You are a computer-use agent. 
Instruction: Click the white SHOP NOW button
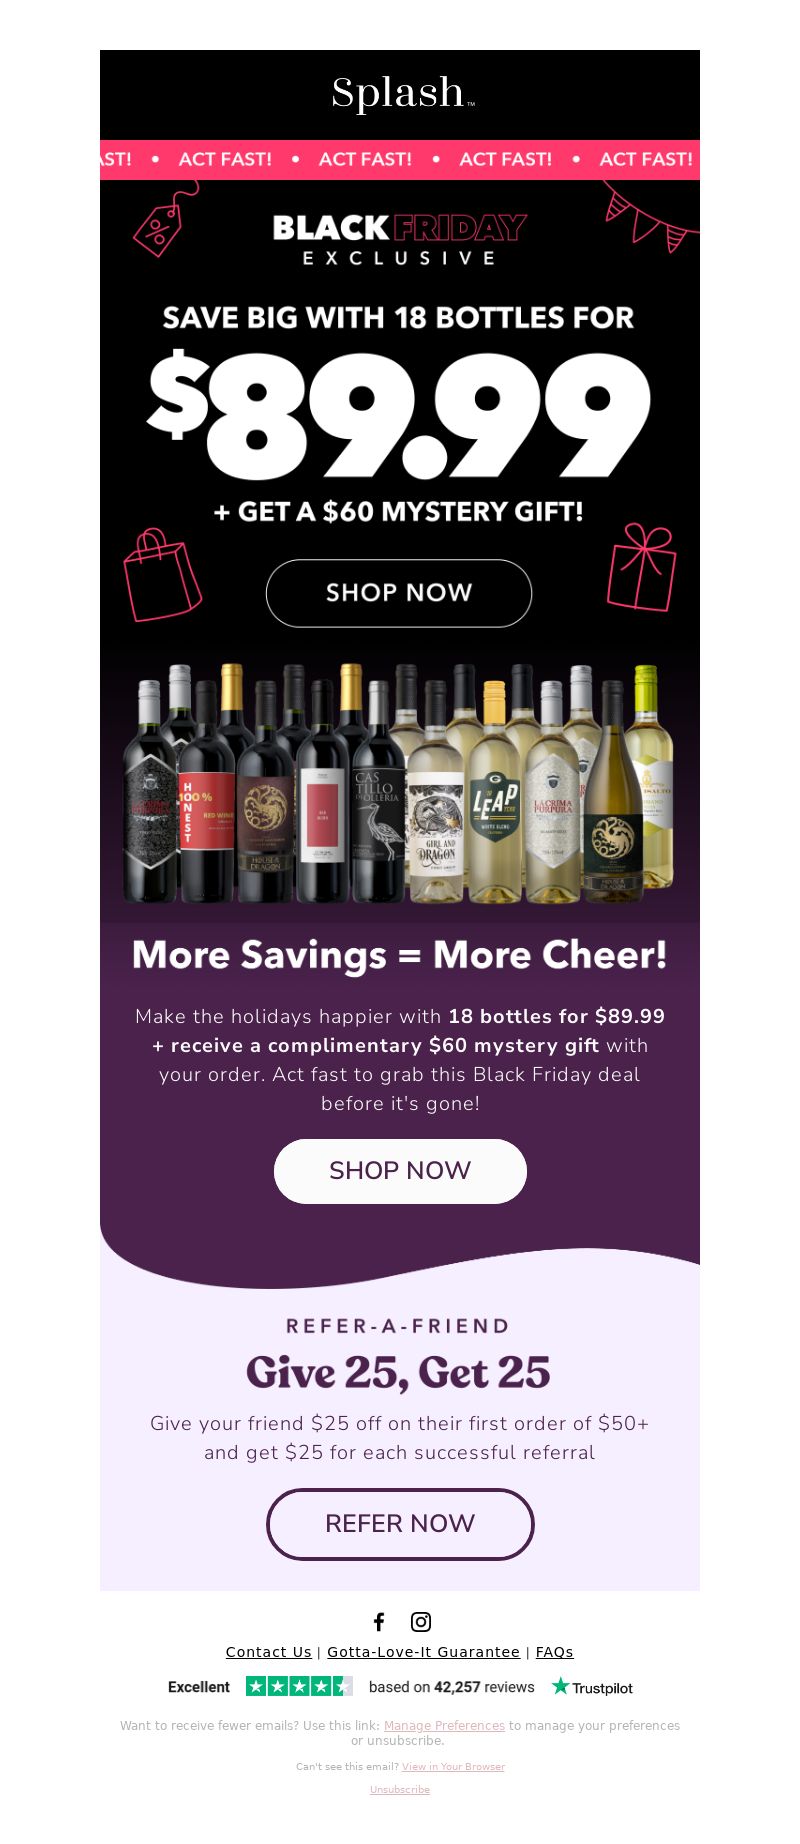click(x=400, y=1171)
